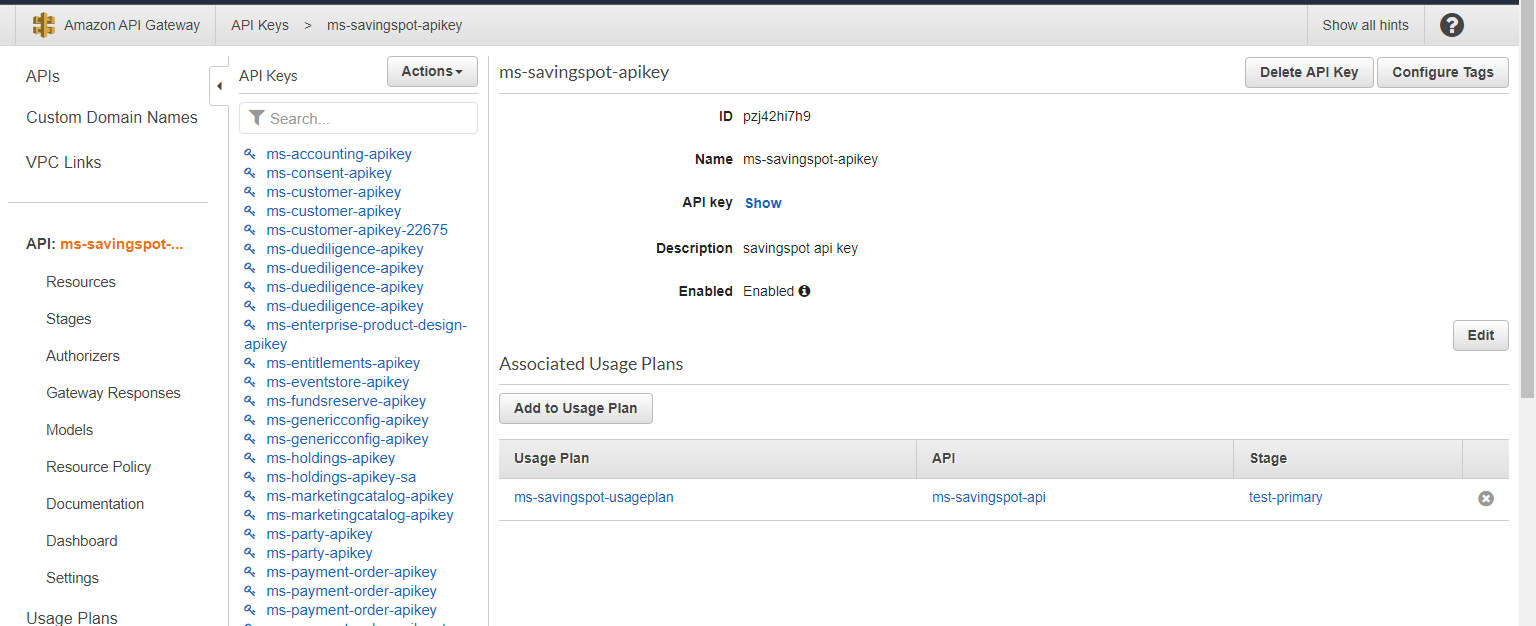Click Add to Usage Plan button
Viewport: 1536px width, 626px height.
coord(575,408)
